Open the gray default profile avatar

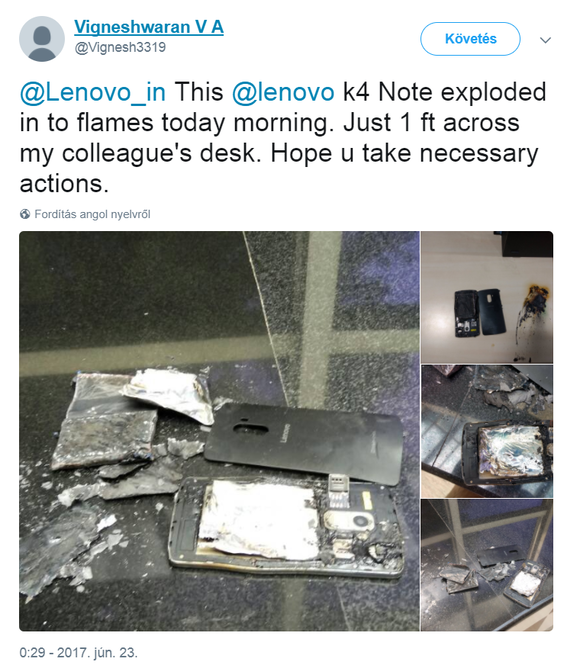pos(42,39)
